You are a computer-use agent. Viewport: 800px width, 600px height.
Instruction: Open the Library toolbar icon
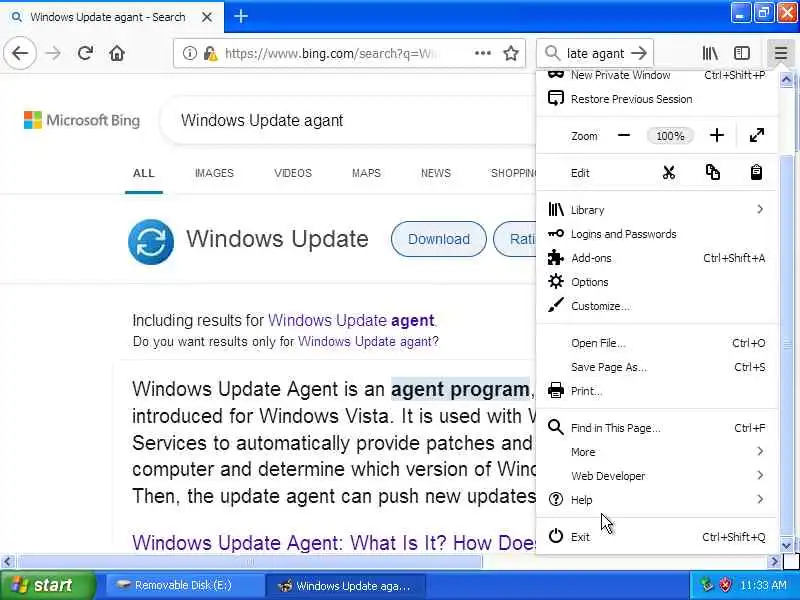coord(710,53)
